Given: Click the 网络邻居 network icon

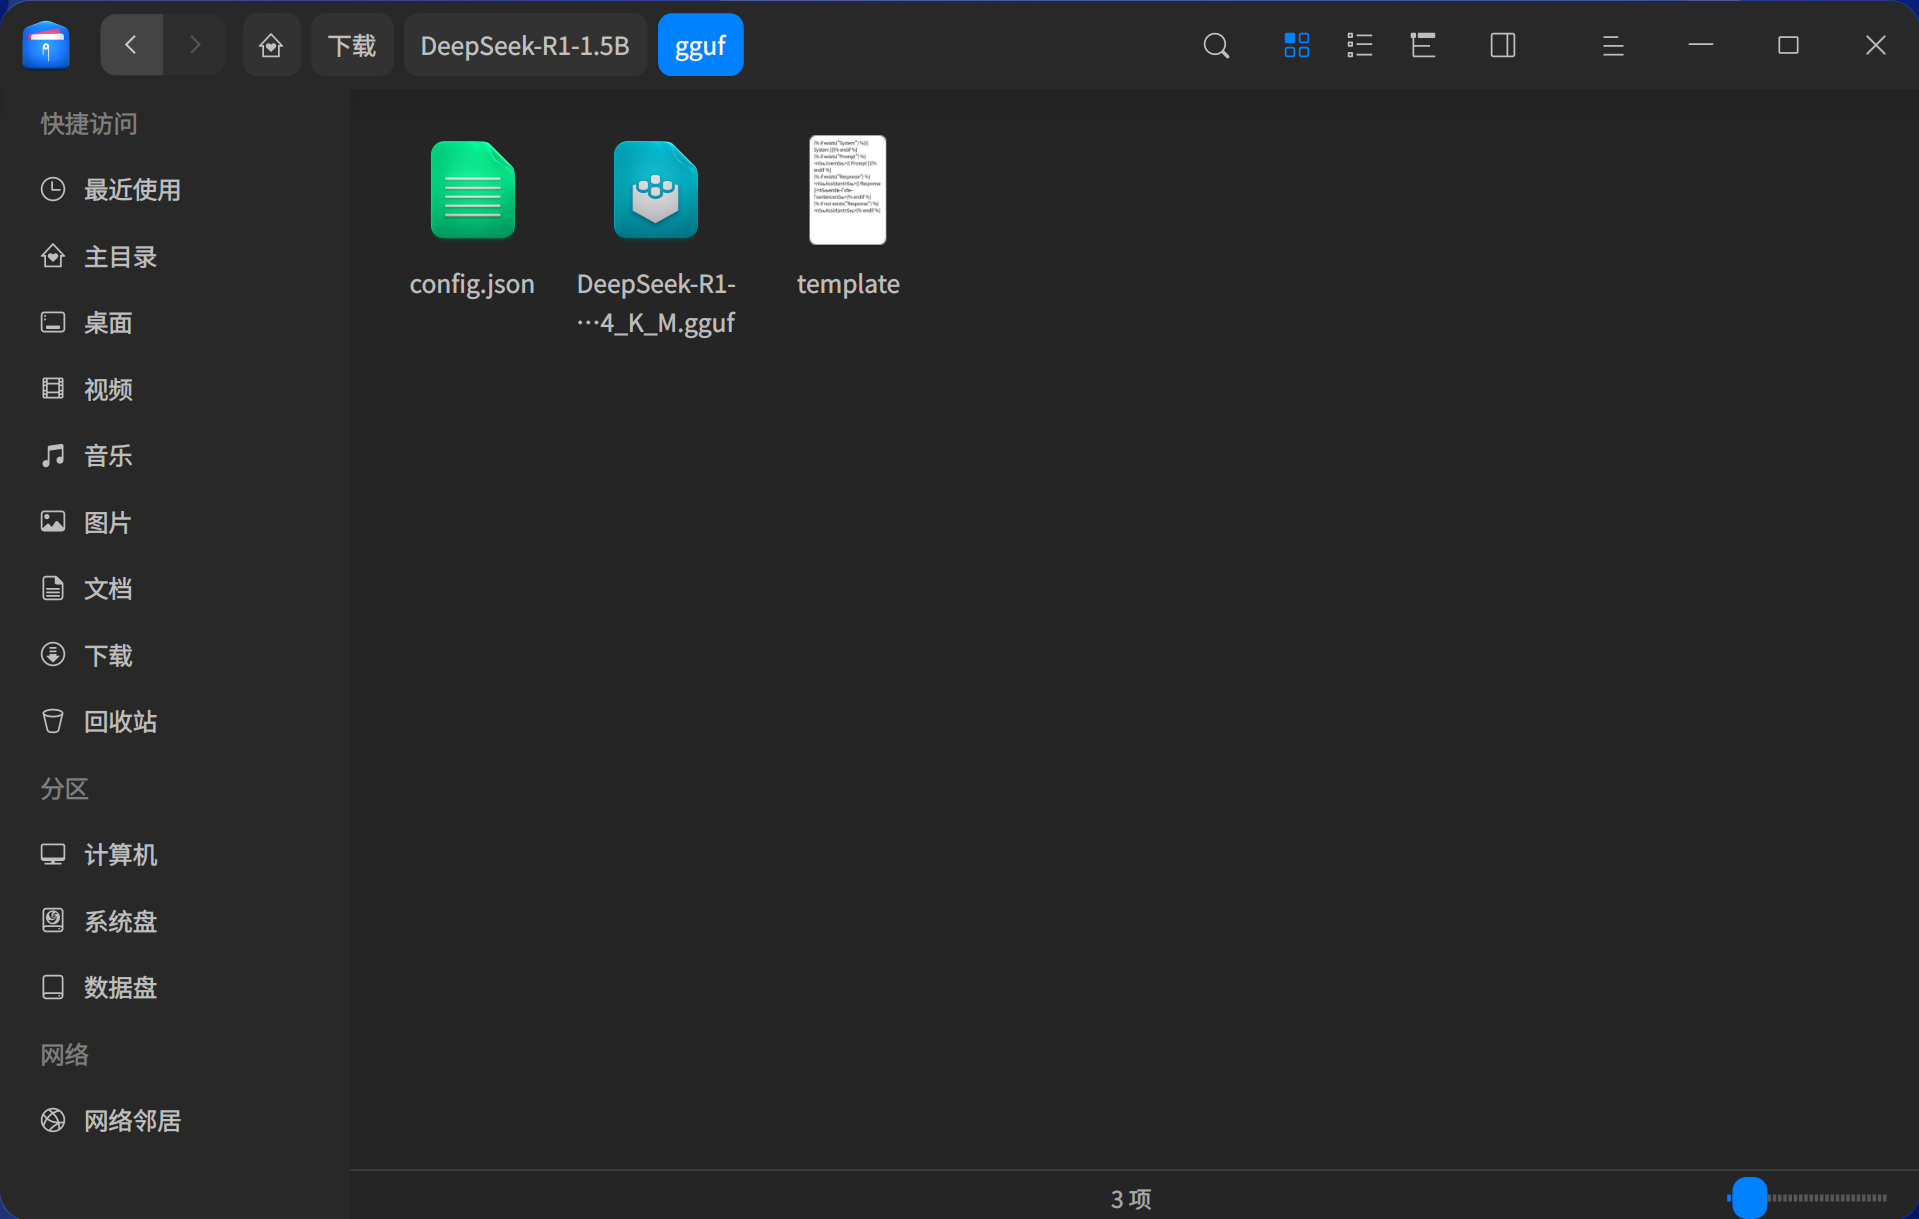Looking at the screenshot, I should pyautogui.click(x=53, y=1120).
